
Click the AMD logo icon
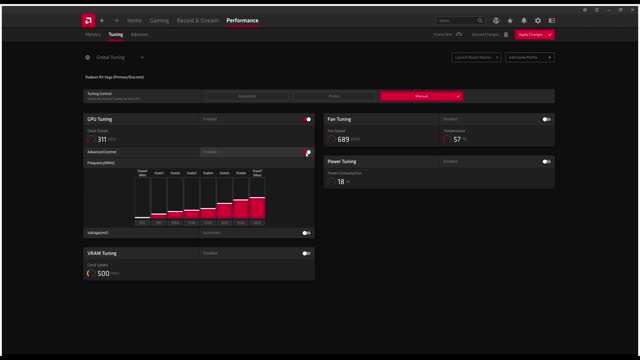point(88,20)
